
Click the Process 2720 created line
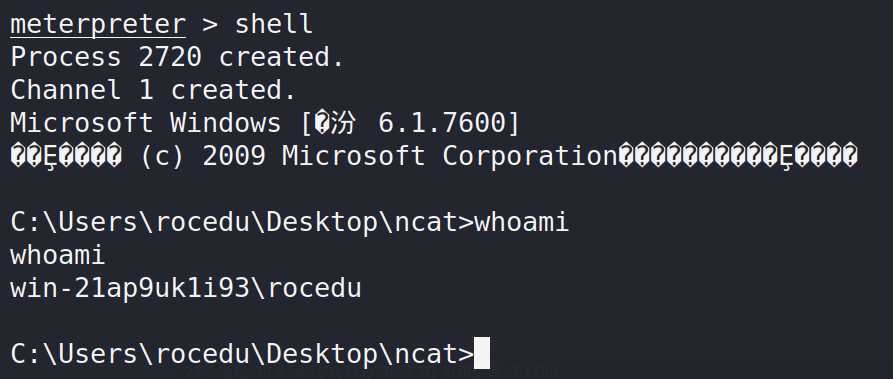click(177, 57)
